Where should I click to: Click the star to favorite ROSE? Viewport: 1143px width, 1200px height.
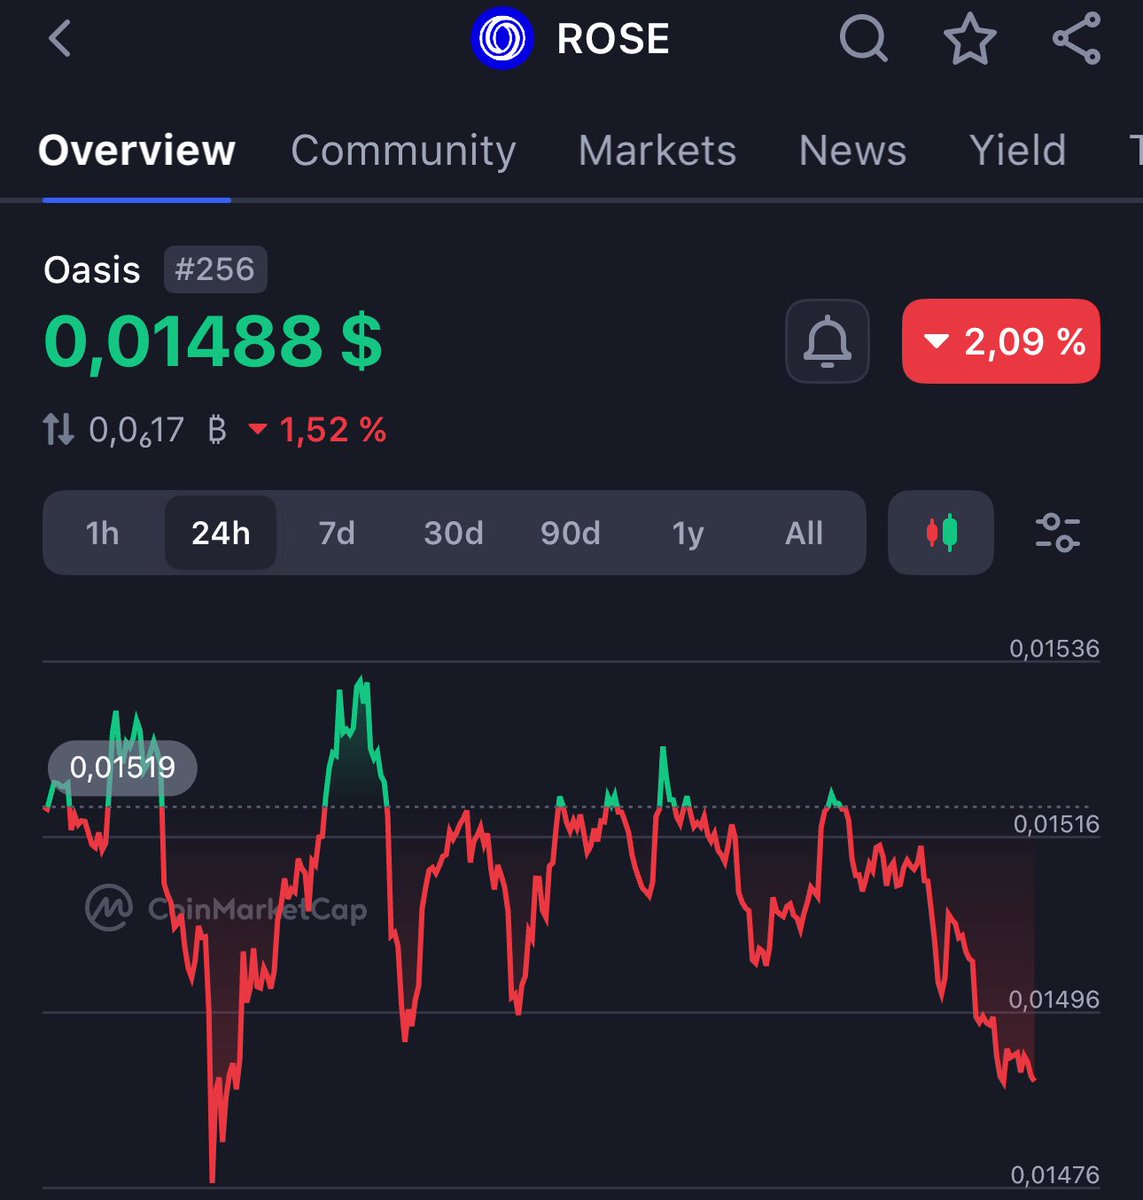tap(969, 40)
